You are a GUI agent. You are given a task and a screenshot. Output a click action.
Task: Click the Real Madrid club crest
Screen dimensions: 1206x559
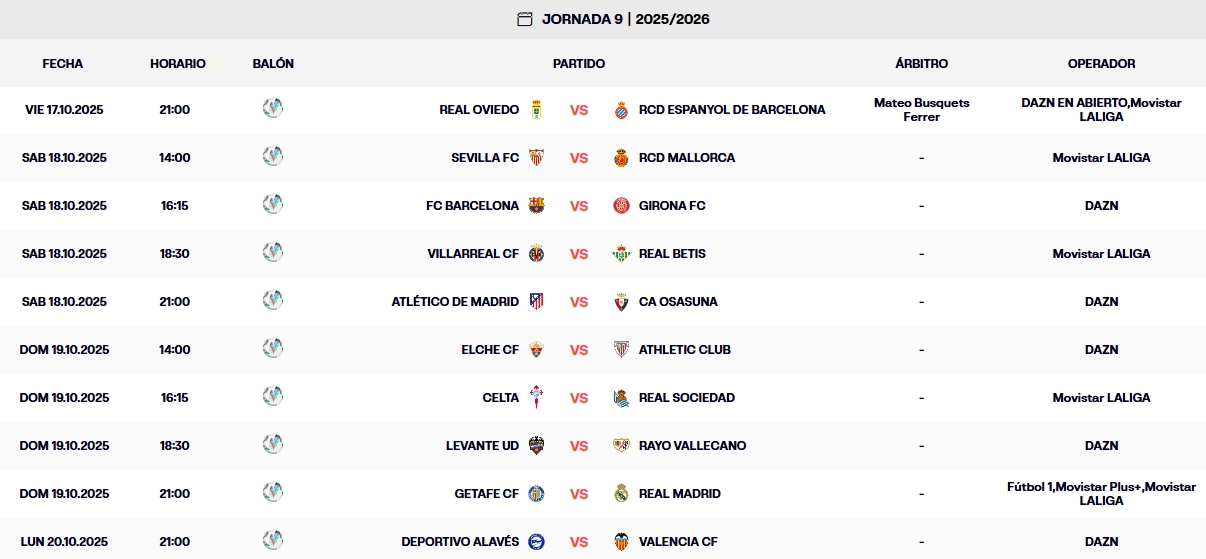[x=622, y=493]
